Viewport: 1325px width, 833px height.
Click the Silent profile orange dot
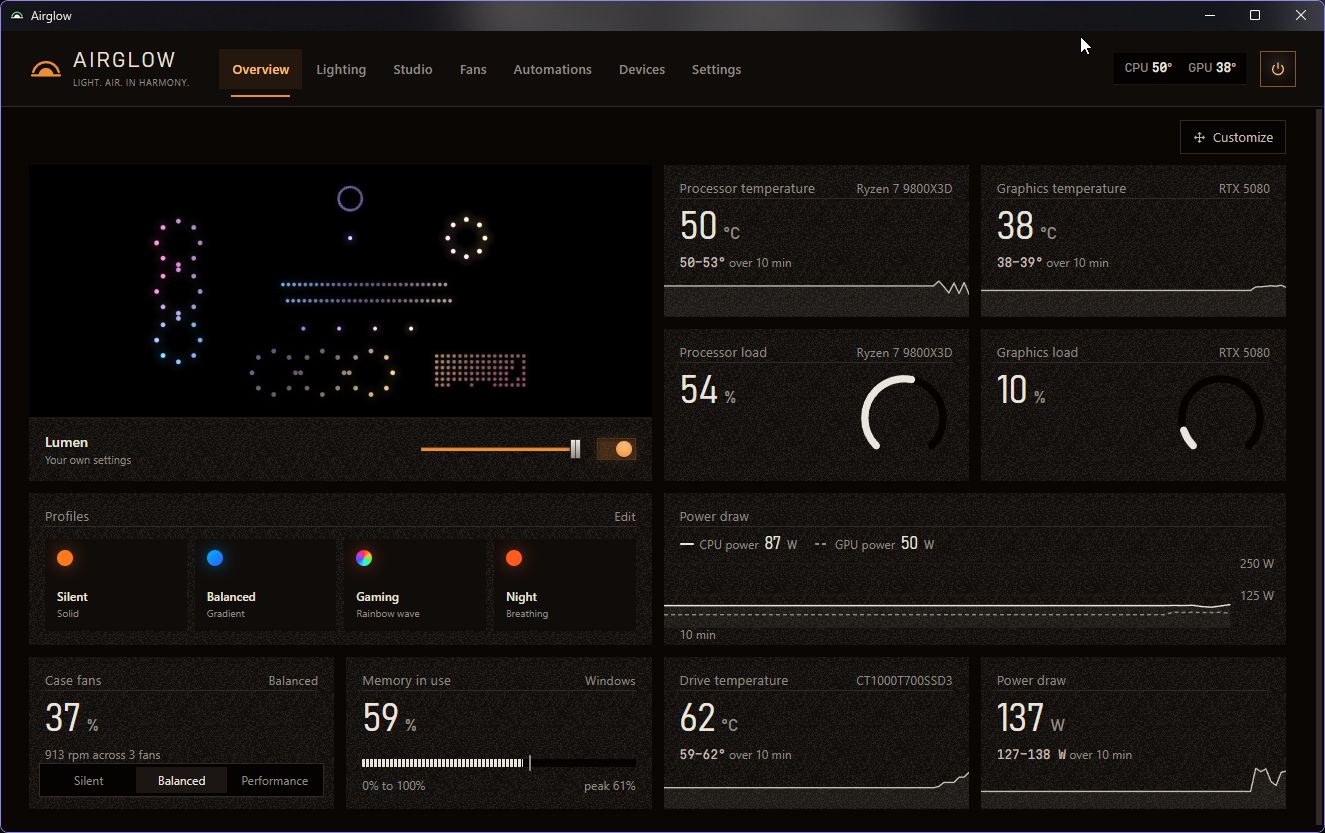(x=65, y=558)
